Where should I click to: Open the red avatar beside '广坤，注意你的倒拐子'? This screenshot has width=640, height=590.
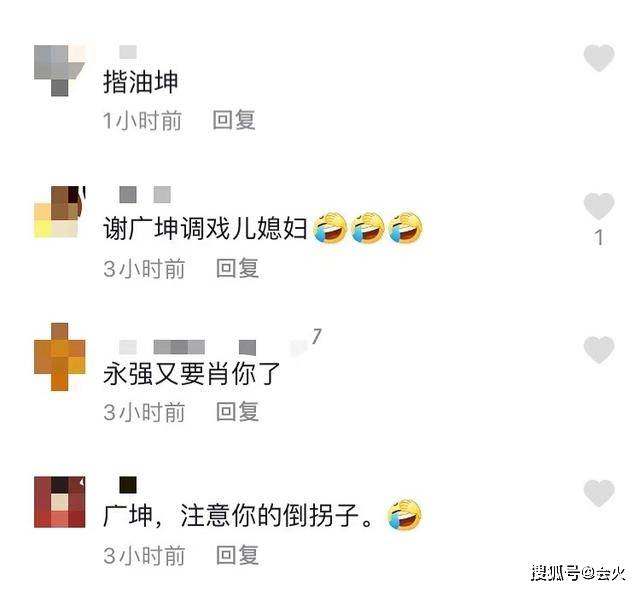point(60,502)
